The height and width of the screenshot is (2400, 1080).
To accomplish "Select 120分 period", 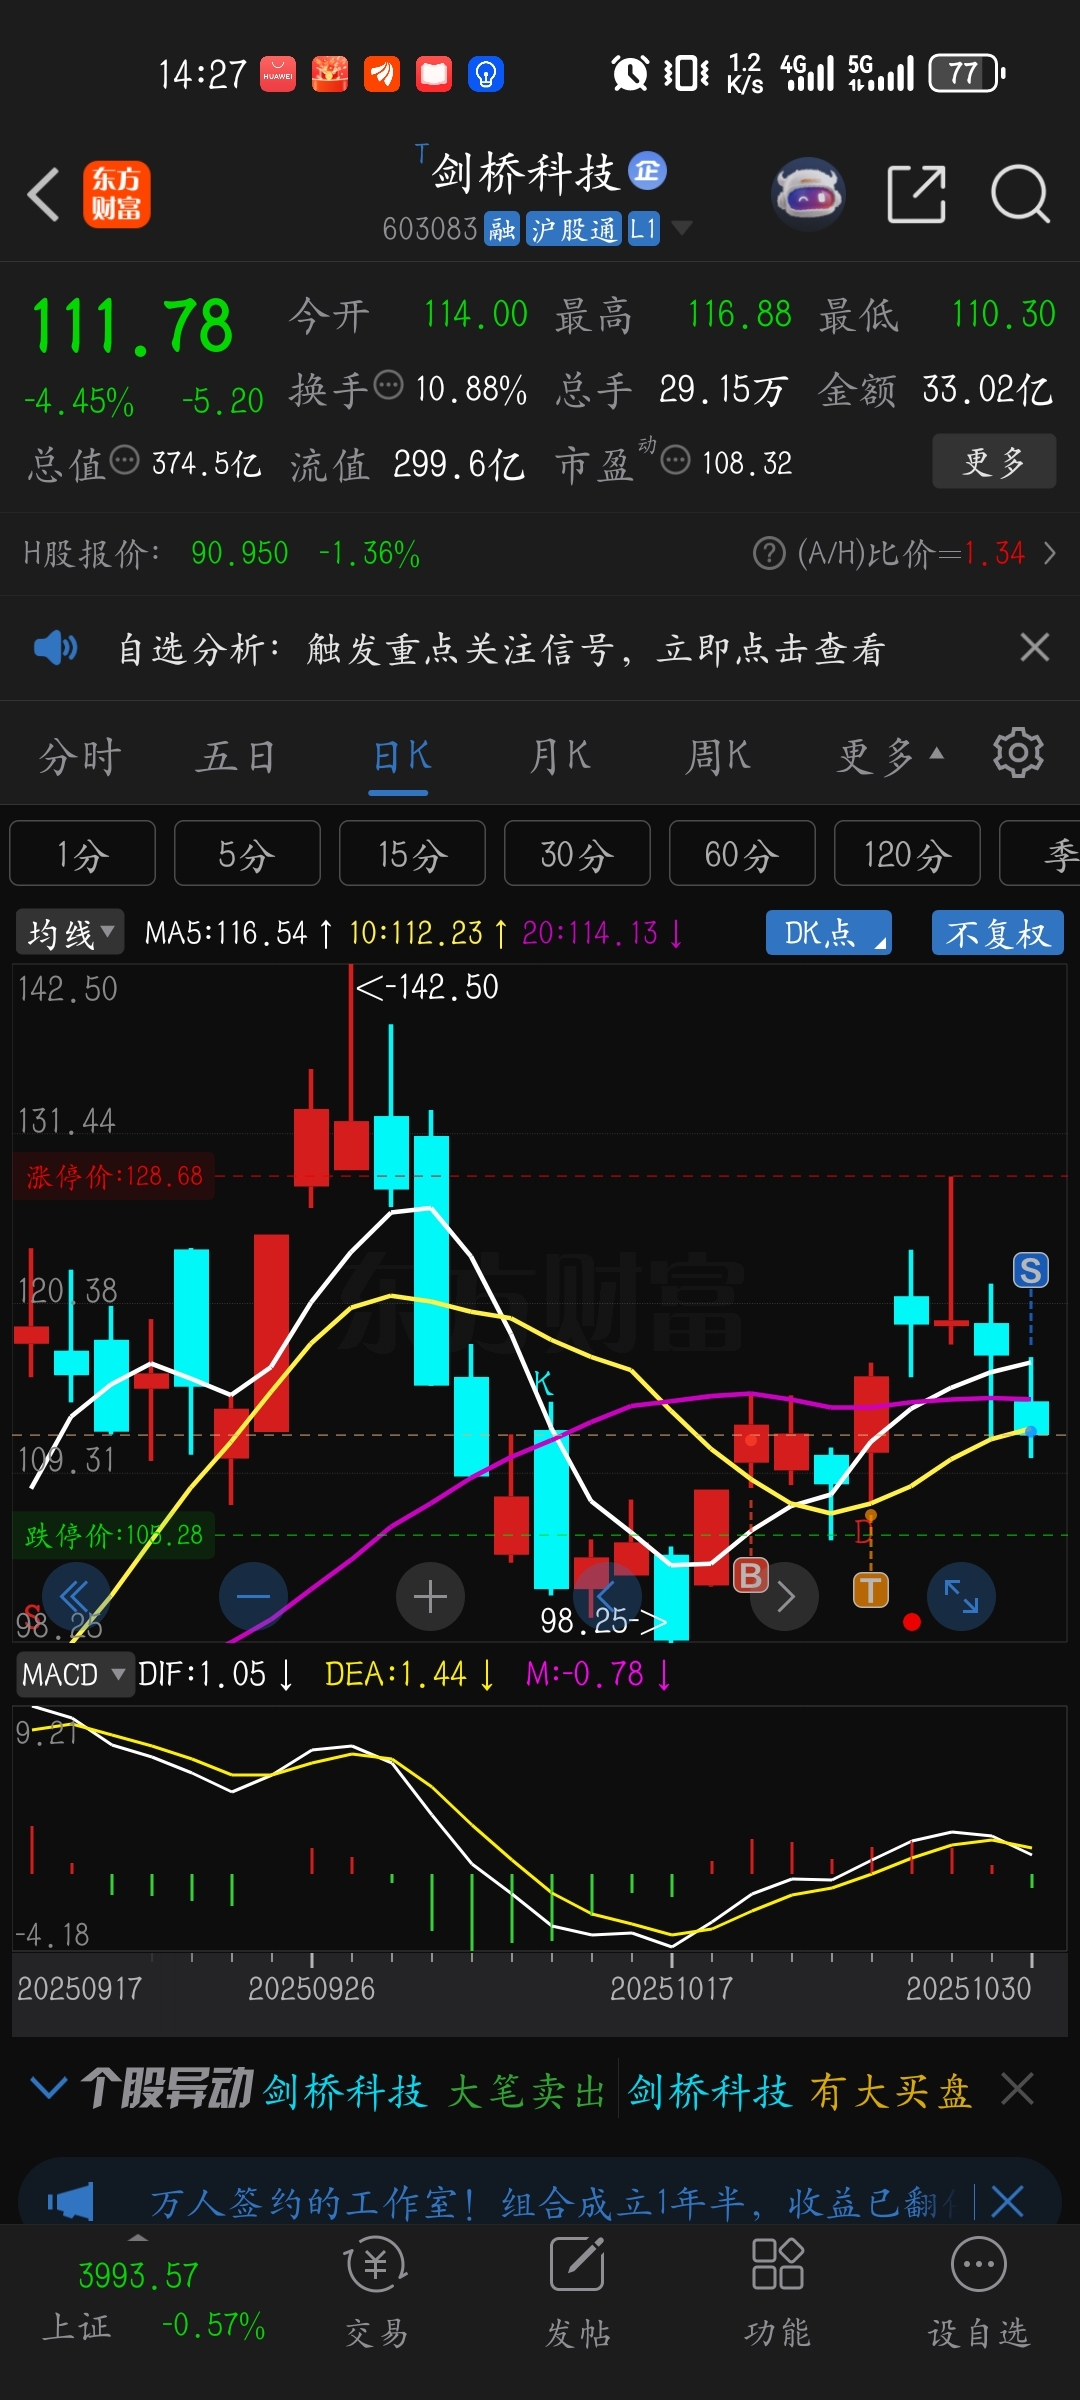I will click(x=907, y=854).
